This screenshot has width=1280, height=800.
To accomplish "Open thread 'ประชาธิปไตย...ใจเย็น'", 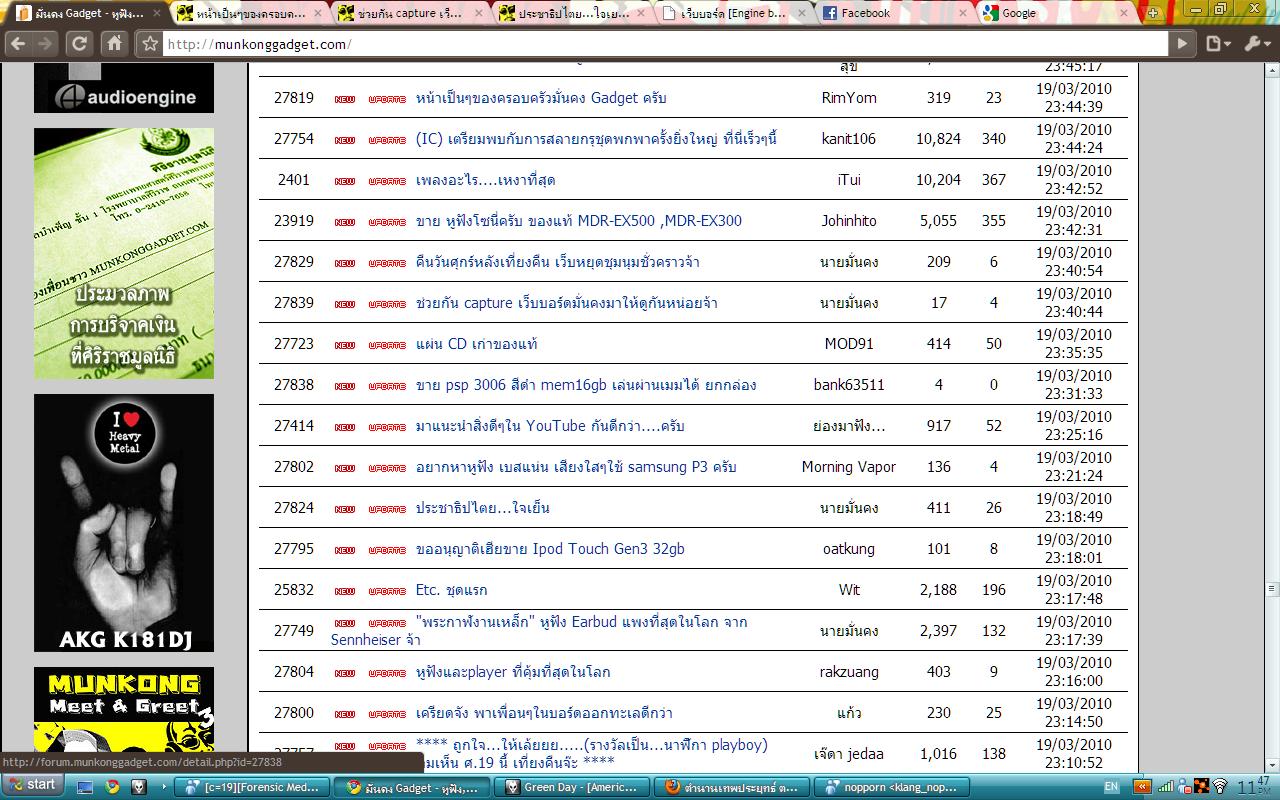I will (483, 508).
